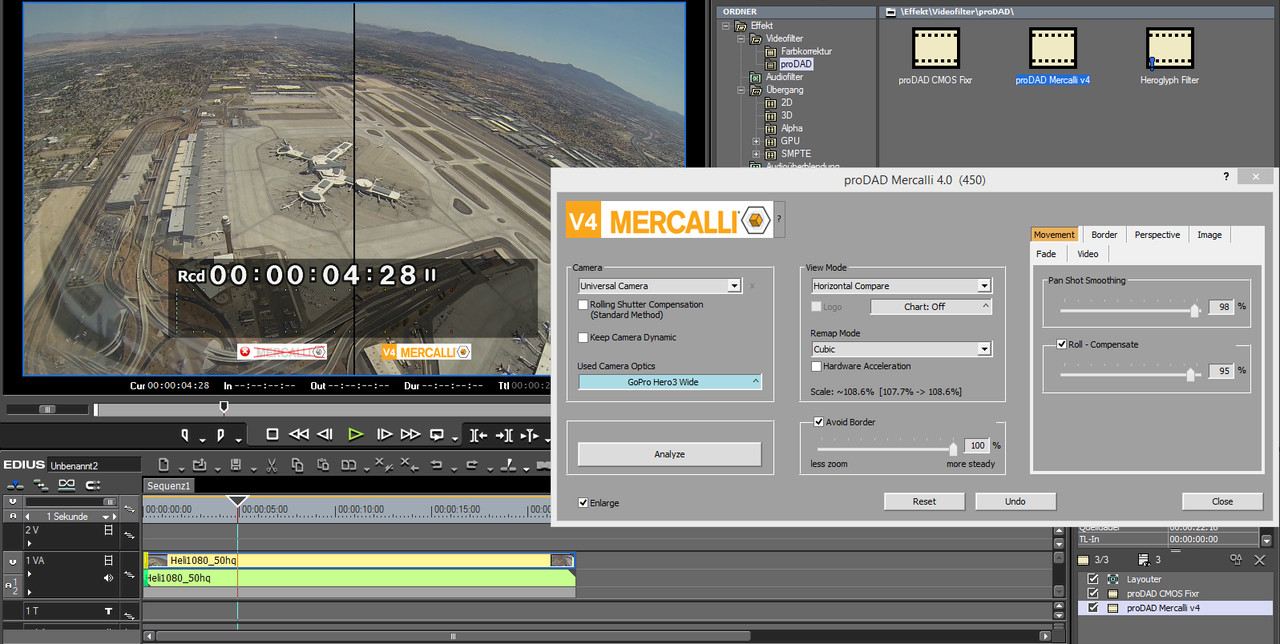Viewport: 1280px width, 644px height.
Task: Uncheck Roll - Compensate option
Action: pyautogui.click(x=1061, y=344)
